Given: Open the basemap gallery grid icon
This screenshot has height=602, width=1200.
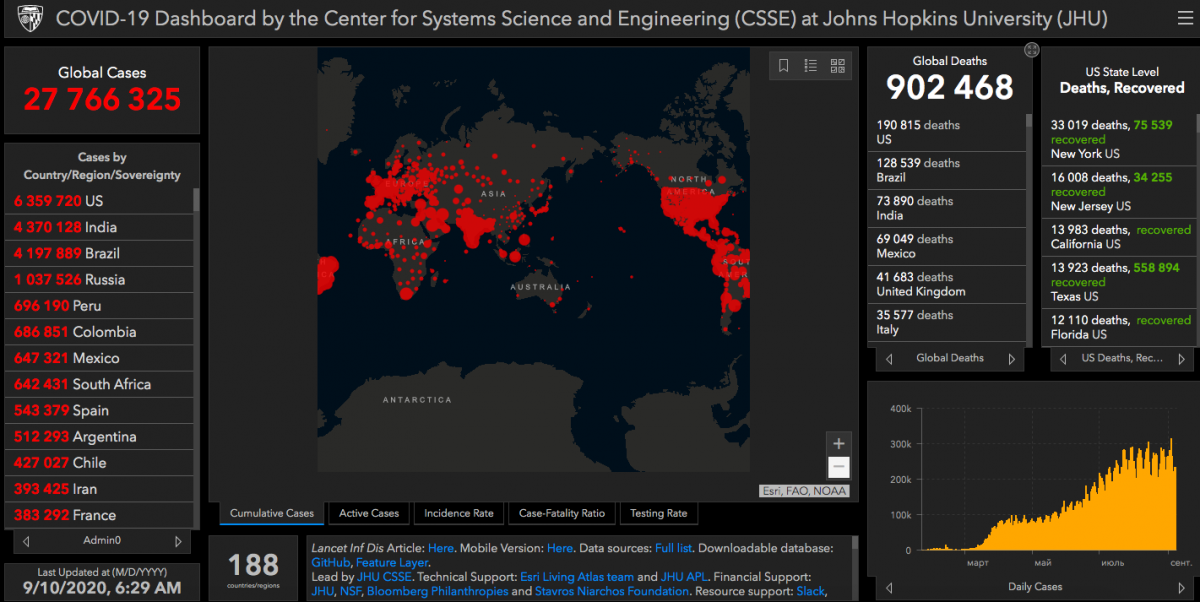Looking at the screenshot, I should point(837,66).
